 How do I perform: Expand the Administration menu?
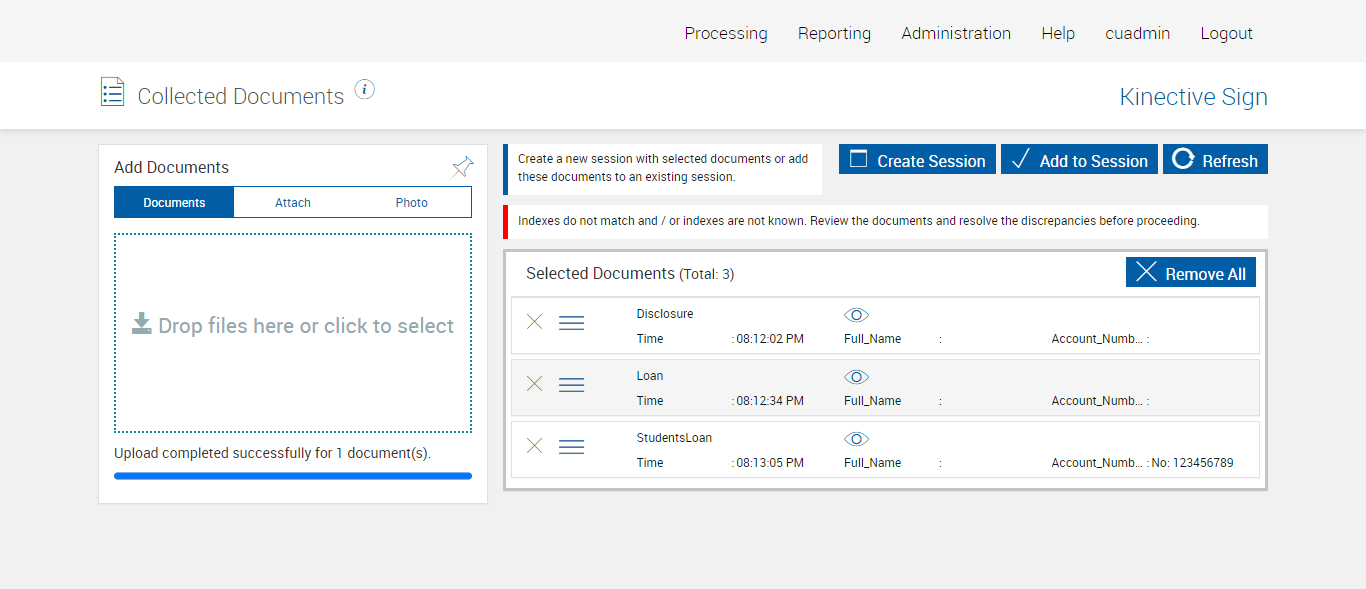point(956,33)
